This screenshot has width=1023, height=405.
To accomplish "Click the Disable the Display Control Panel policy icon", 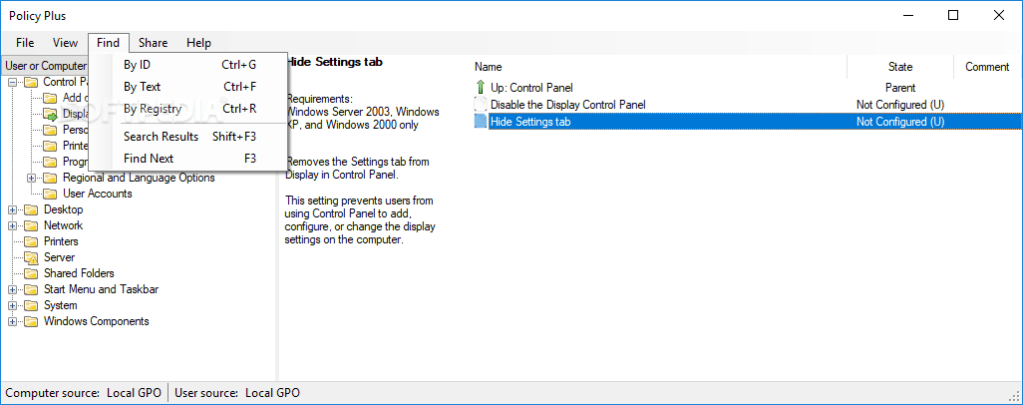I will click(x=480, y=104).
